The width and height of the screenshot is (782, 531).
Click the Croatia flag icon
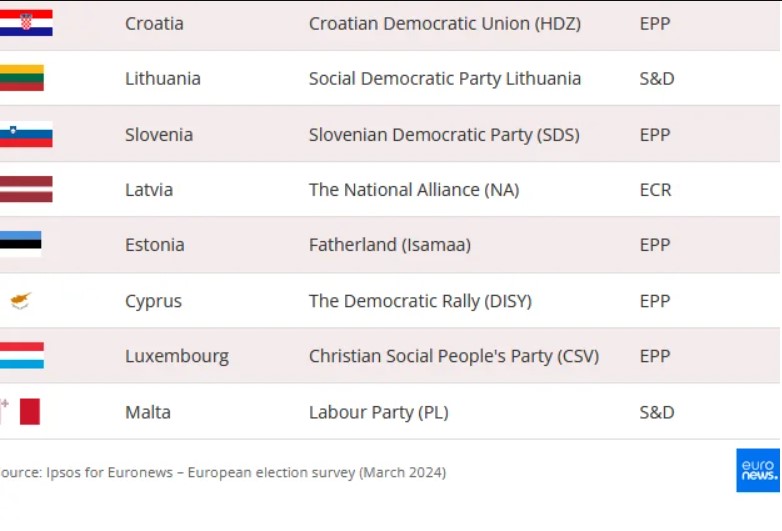click(26, 23)
